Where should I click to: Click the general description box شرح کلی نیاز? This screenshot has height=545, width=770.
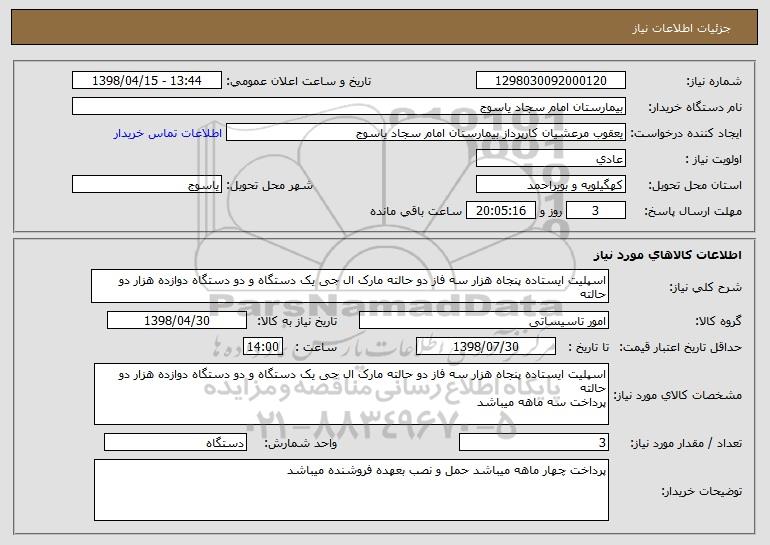pos(350,286)
